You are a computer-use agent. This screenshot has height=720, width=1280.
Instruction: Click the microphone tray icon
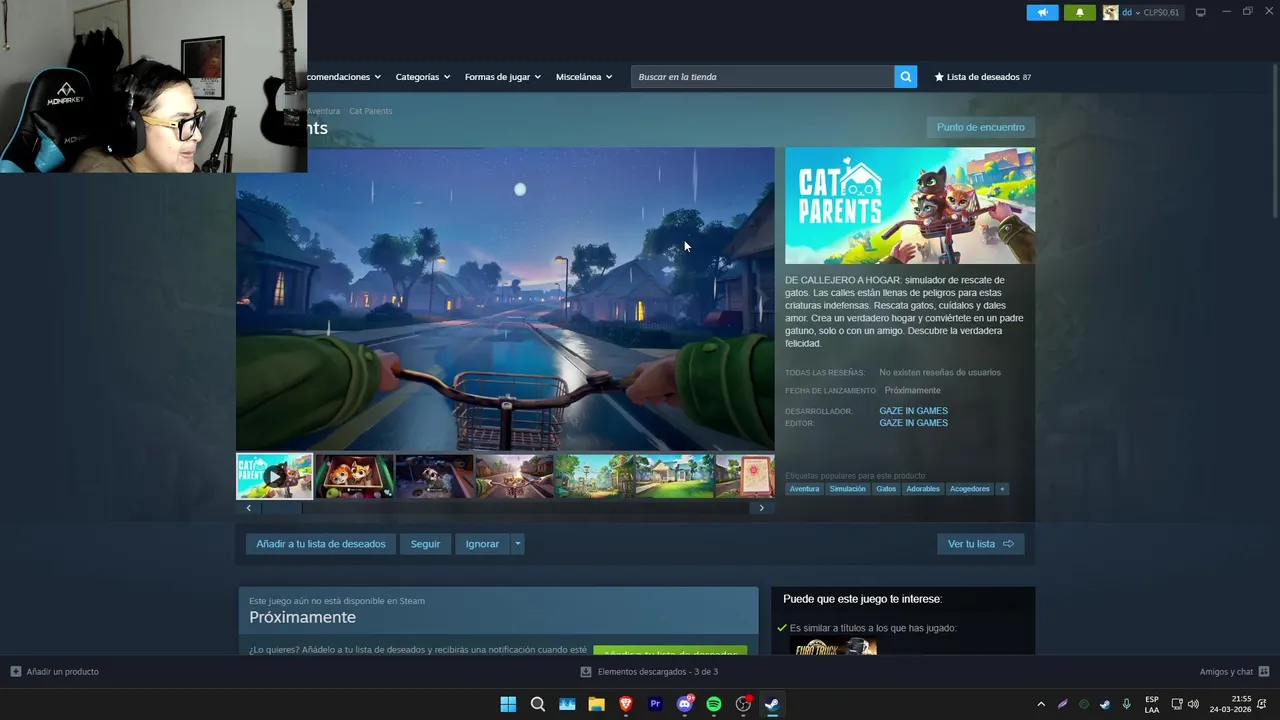click(1126, 704)
